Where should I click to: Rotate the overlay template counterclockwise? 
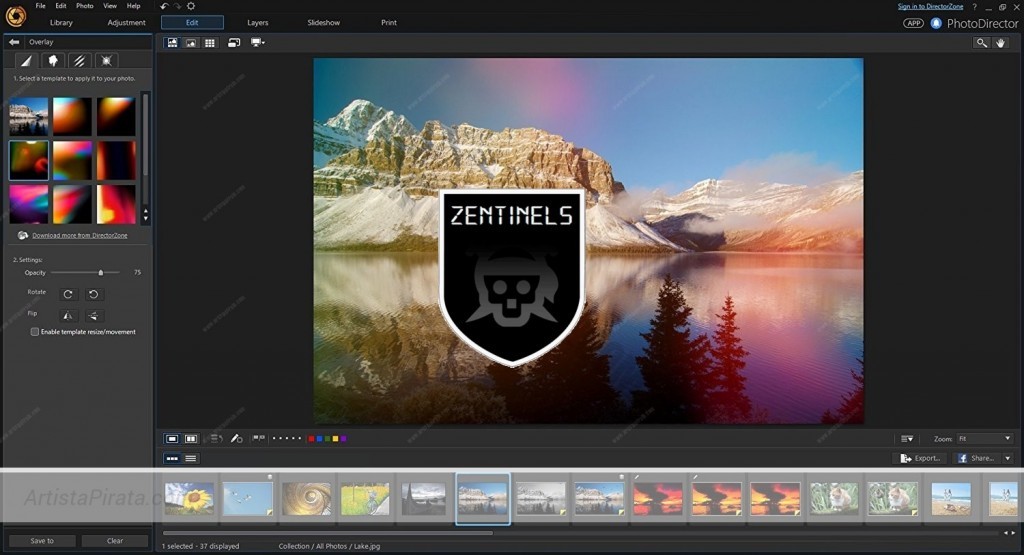93,294
